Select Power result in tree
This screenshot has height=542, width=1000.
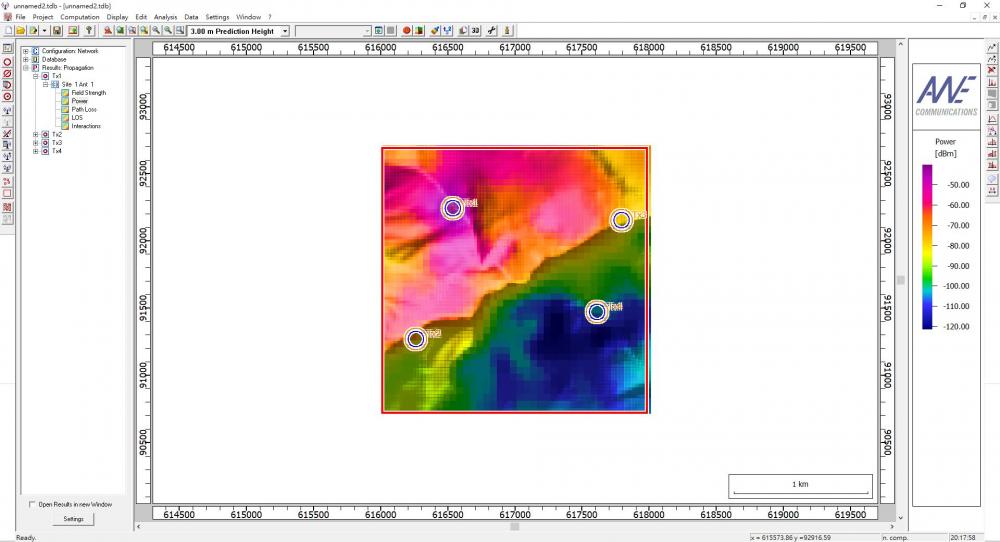coord(80,101)
